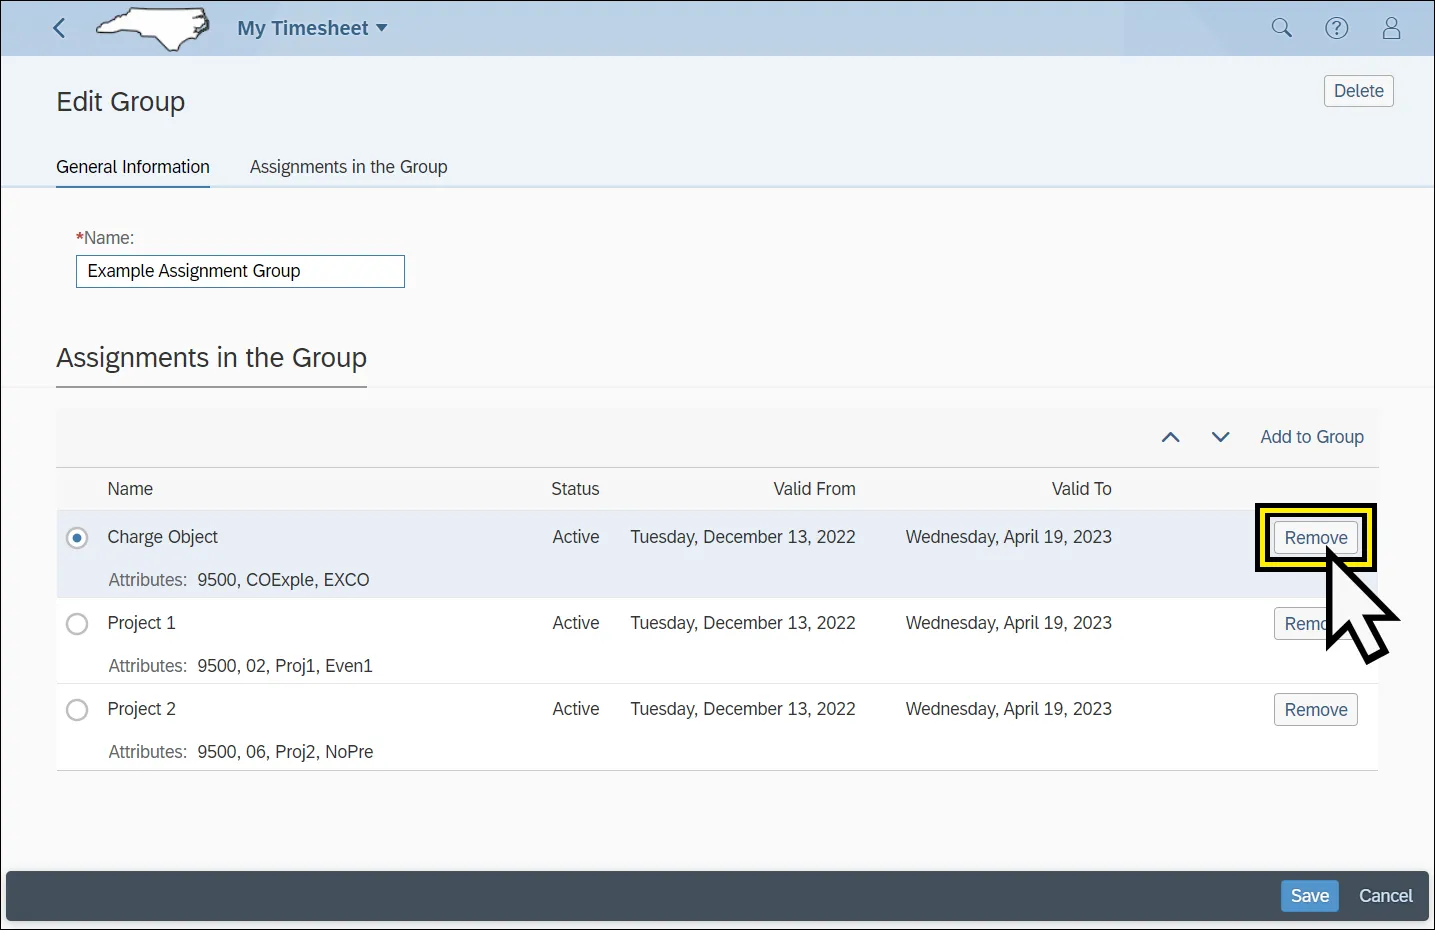This screenshot has width=1435, height=930.
Task: Select the Project 2 radio button
Action: click(77, 710)
